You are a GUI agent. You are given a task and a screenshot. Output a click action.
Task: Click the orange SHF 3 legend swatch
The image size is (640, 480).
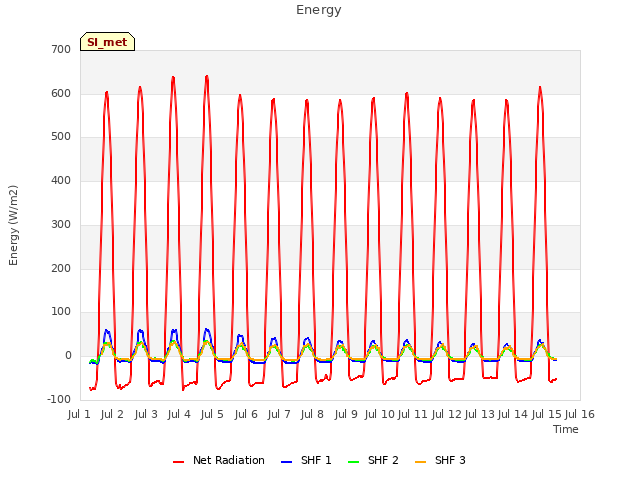pos(420,462)
